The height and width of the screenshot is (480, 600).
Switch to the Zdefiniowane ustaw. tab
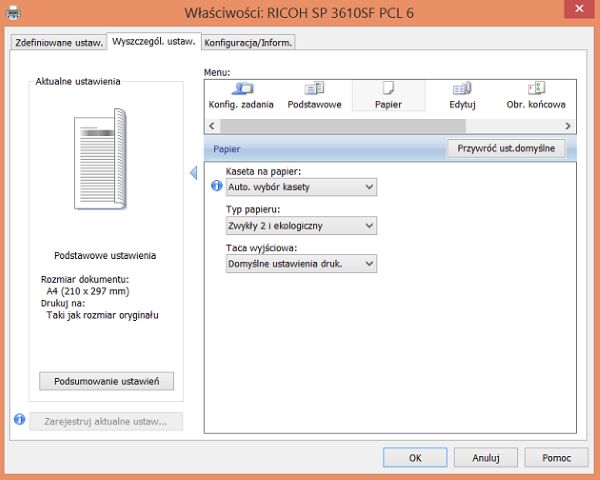[x=59, y=42]
